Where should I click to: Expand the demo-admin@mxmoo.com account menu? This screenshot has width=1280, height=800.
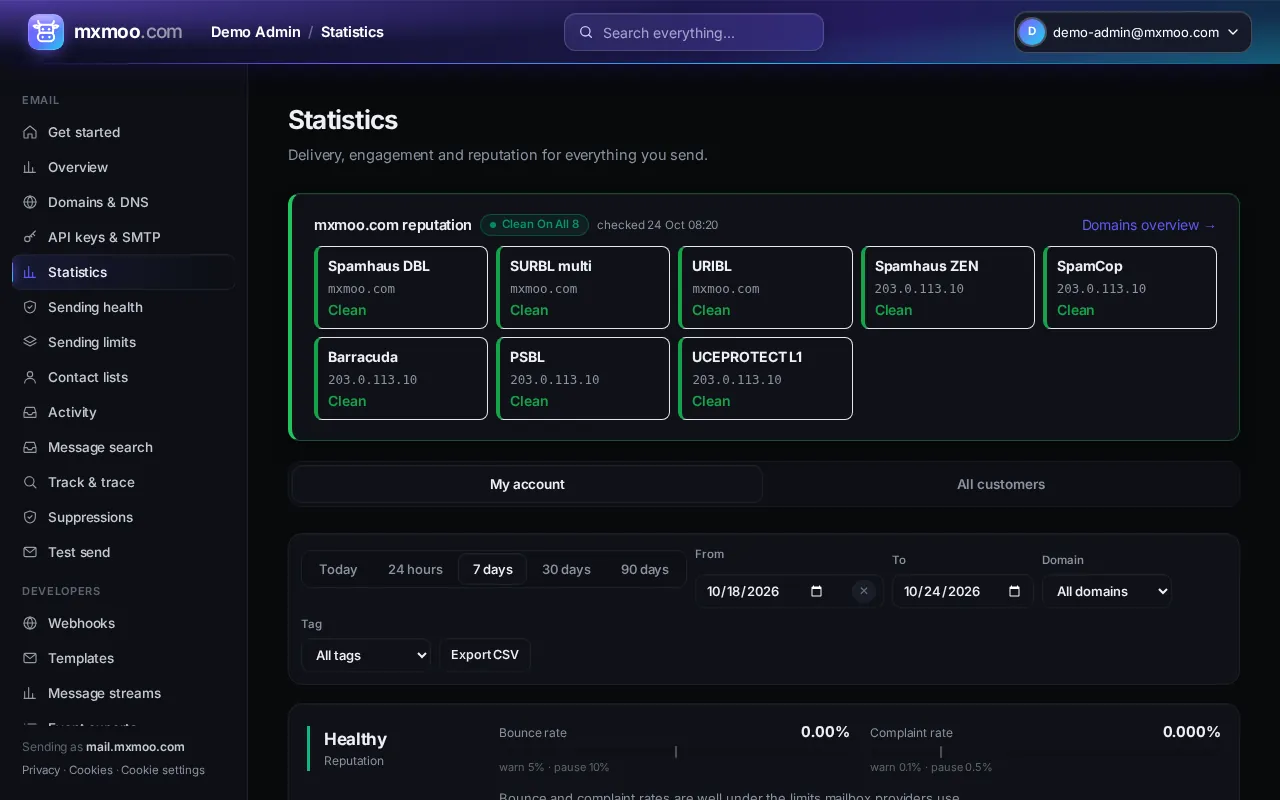point(1133,32)
